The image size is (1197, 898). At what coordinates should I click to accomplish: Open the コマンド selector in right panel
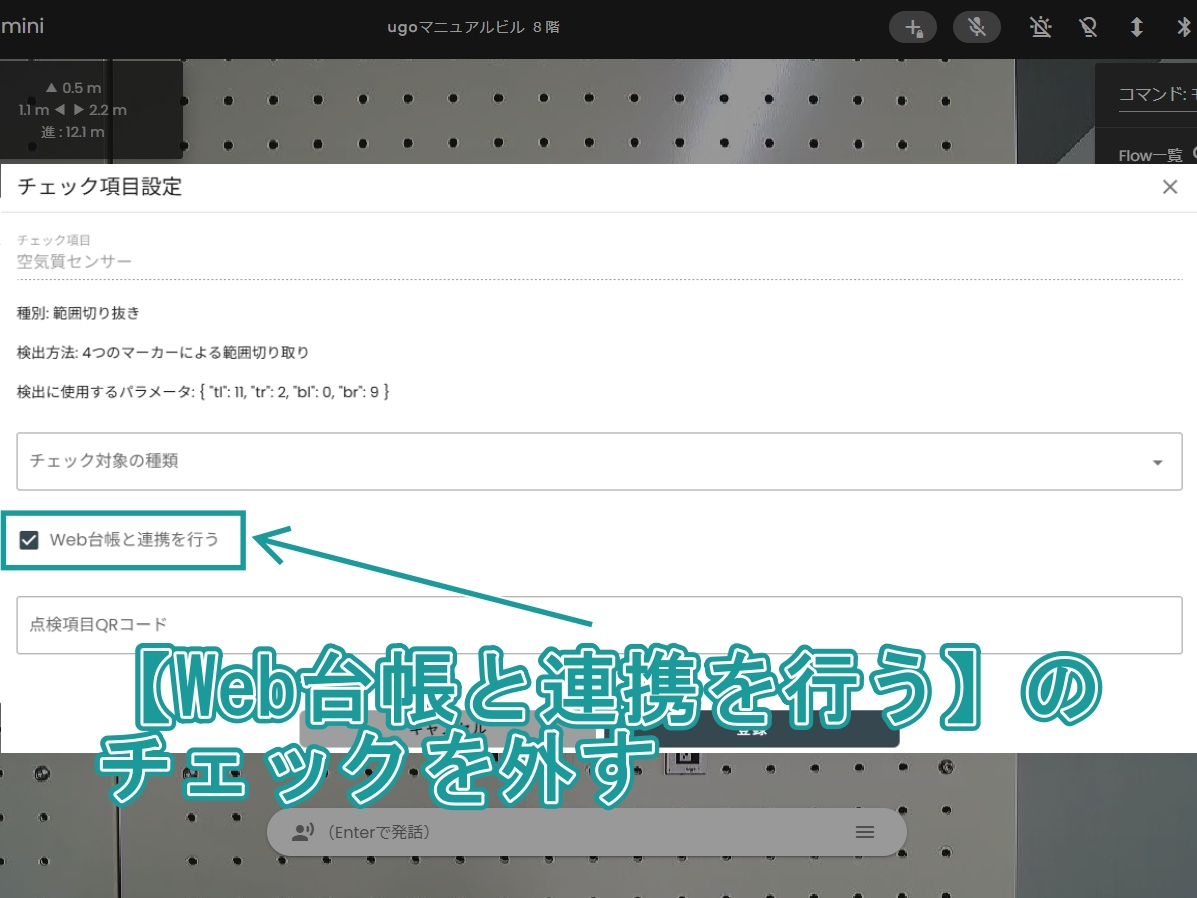pyautogui.click(x=1157, y=95)
